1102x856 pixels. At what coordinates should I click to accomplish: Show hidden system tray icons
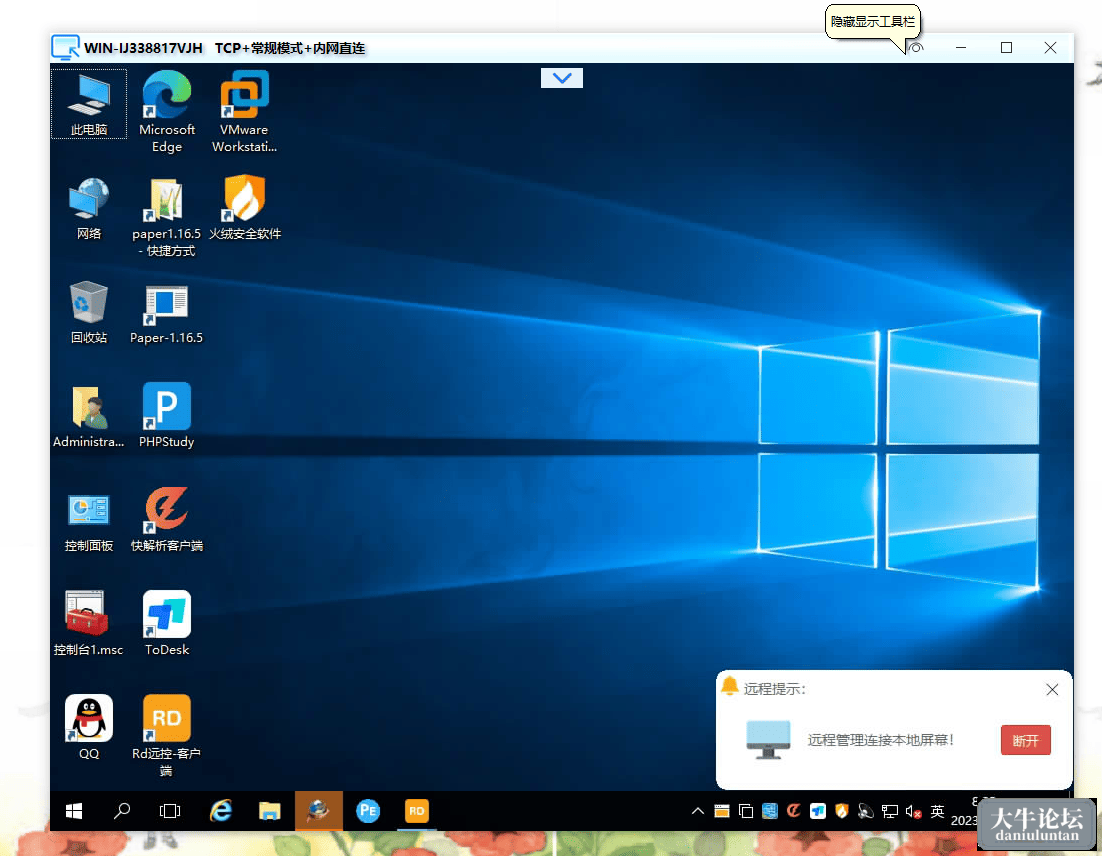pos(697,811)
